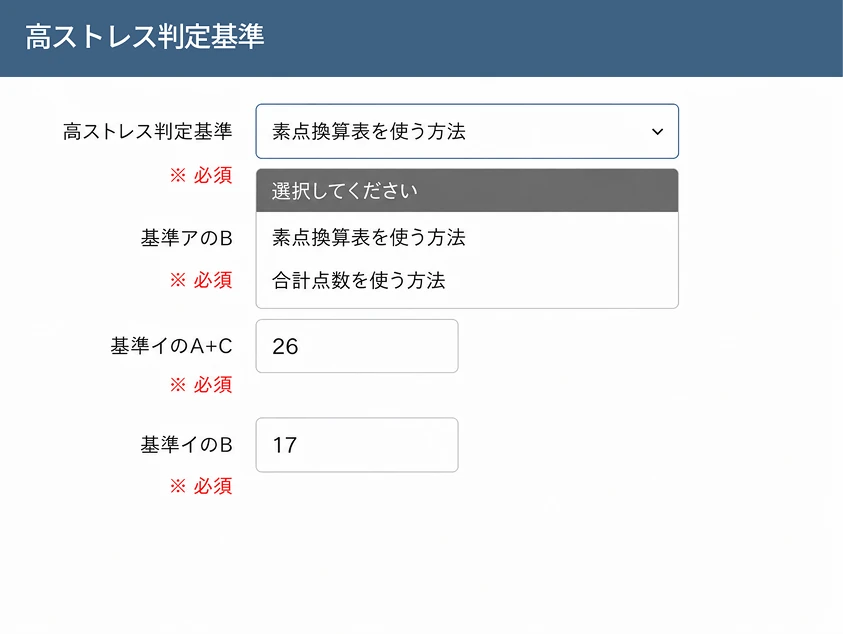Click the chevron arrow in the 高ストレス判定基準 select

pyautogui.click(x=657, y=132)
